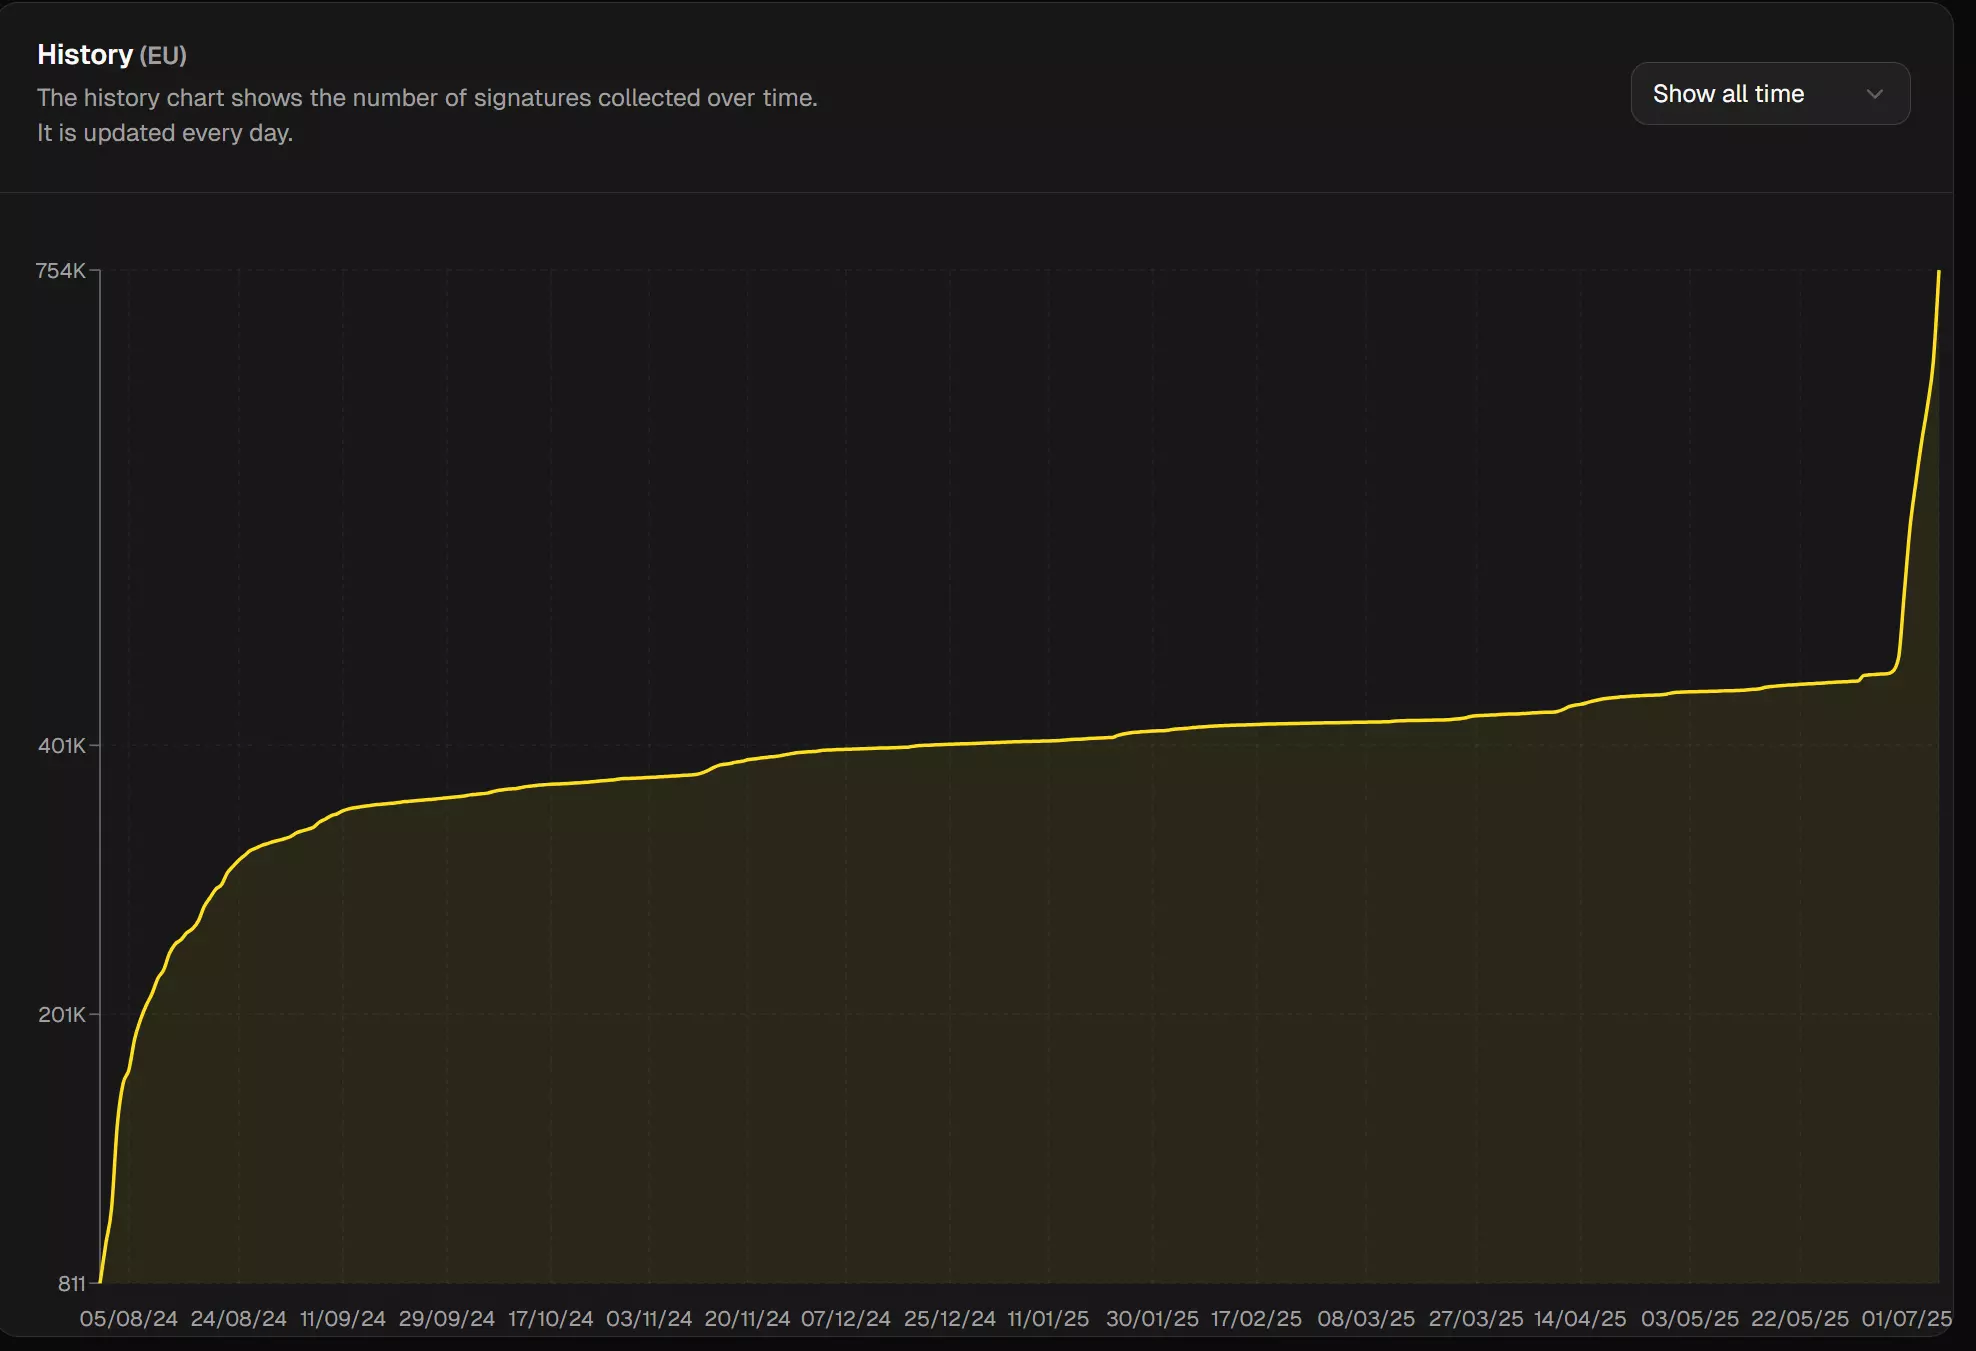1976x1351 pixels.
Task: Click the '30/01/25' date label
Action: coord(1152,1318)
